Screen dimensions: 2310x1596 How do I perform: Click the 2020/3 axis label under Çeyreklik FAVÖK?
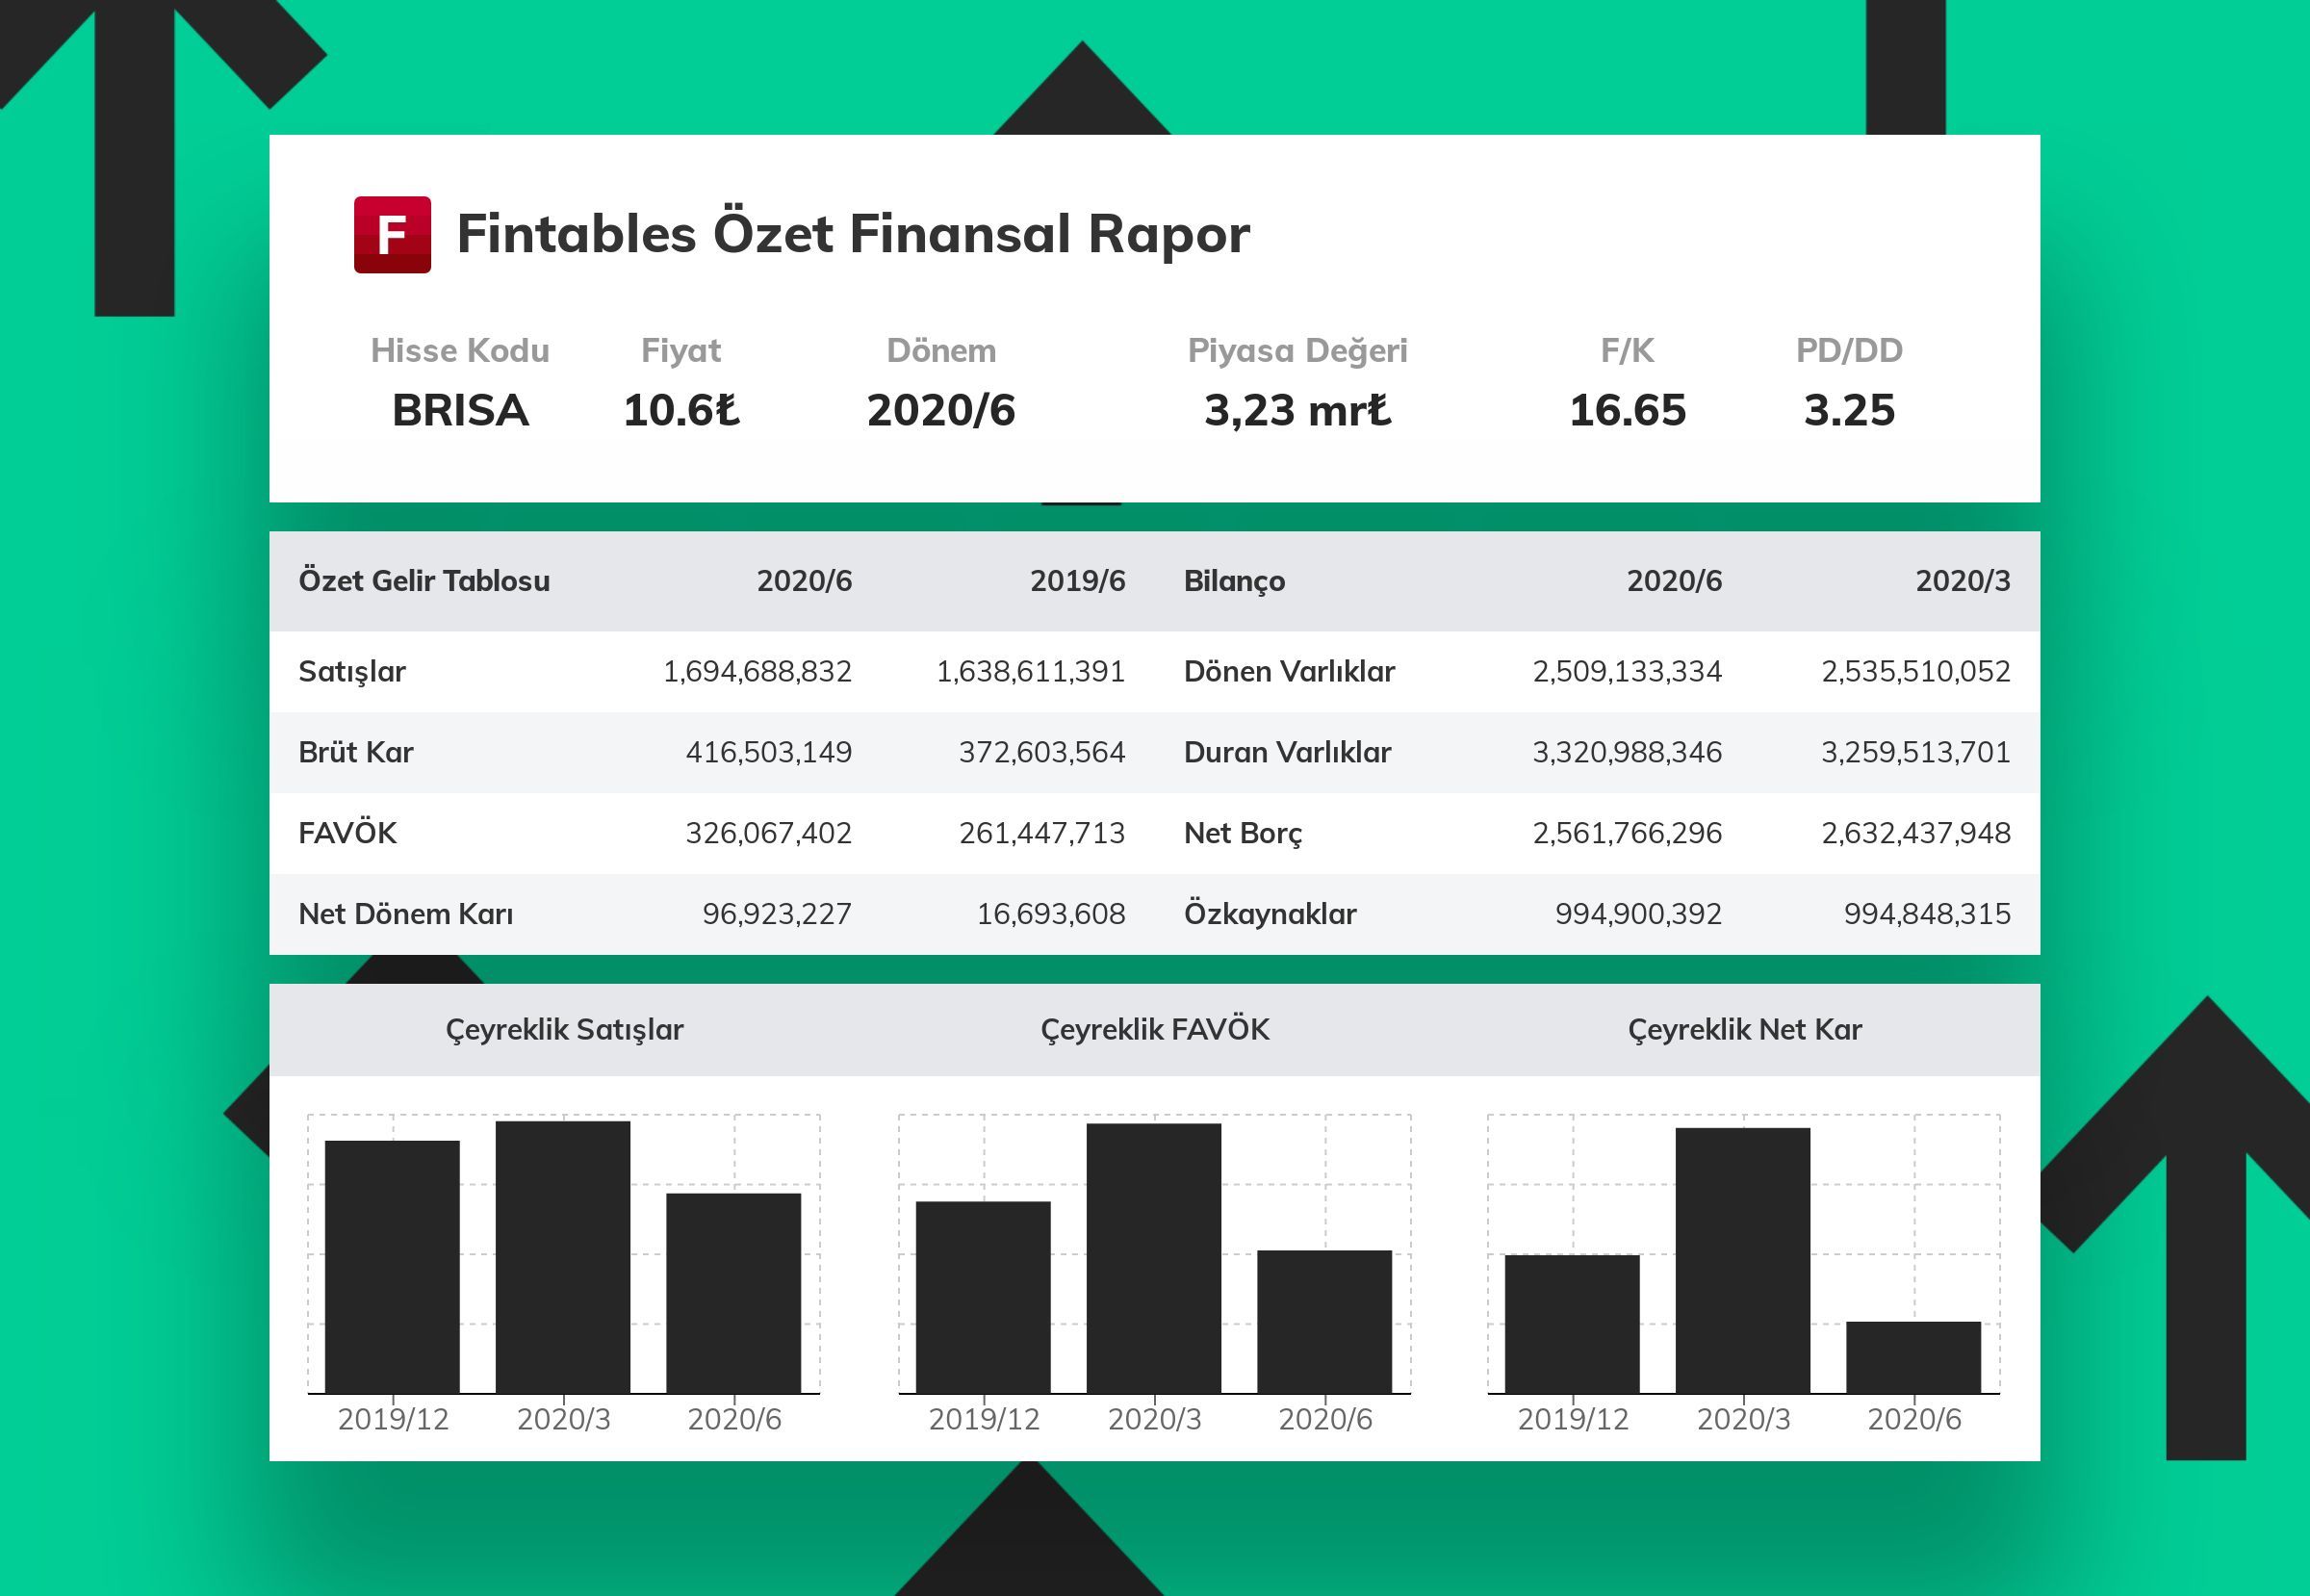[1155, 1420]
